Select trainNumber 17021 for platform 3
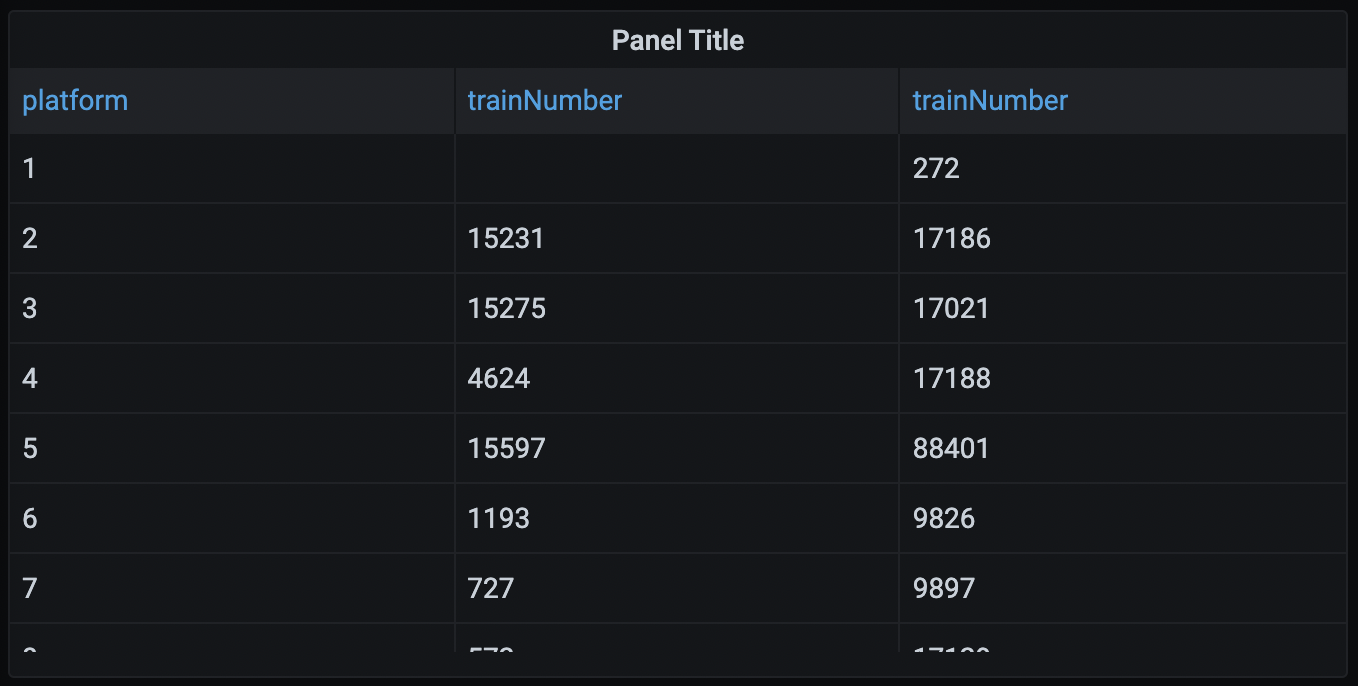The width and height of the screenshot is (1358, 686). (952, 308)
